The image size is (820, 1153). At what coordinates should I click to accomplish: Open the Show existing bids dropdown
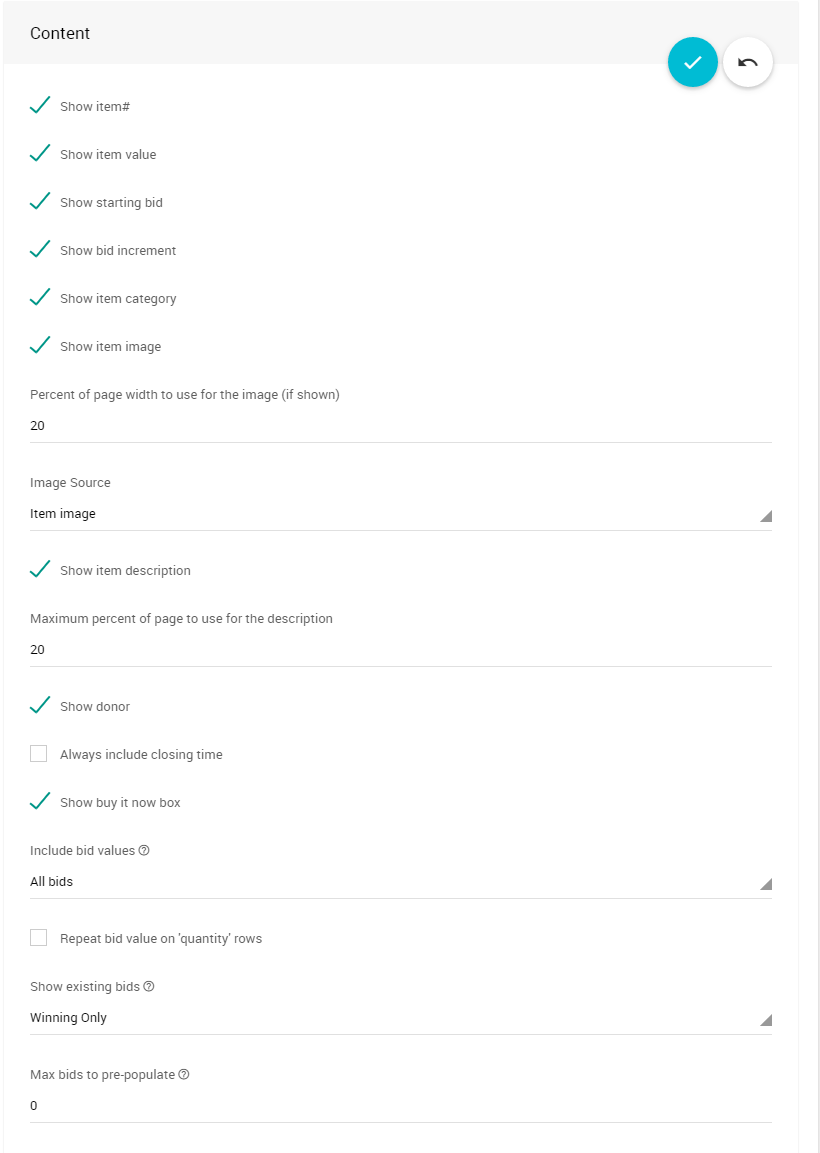point(400,1018)
